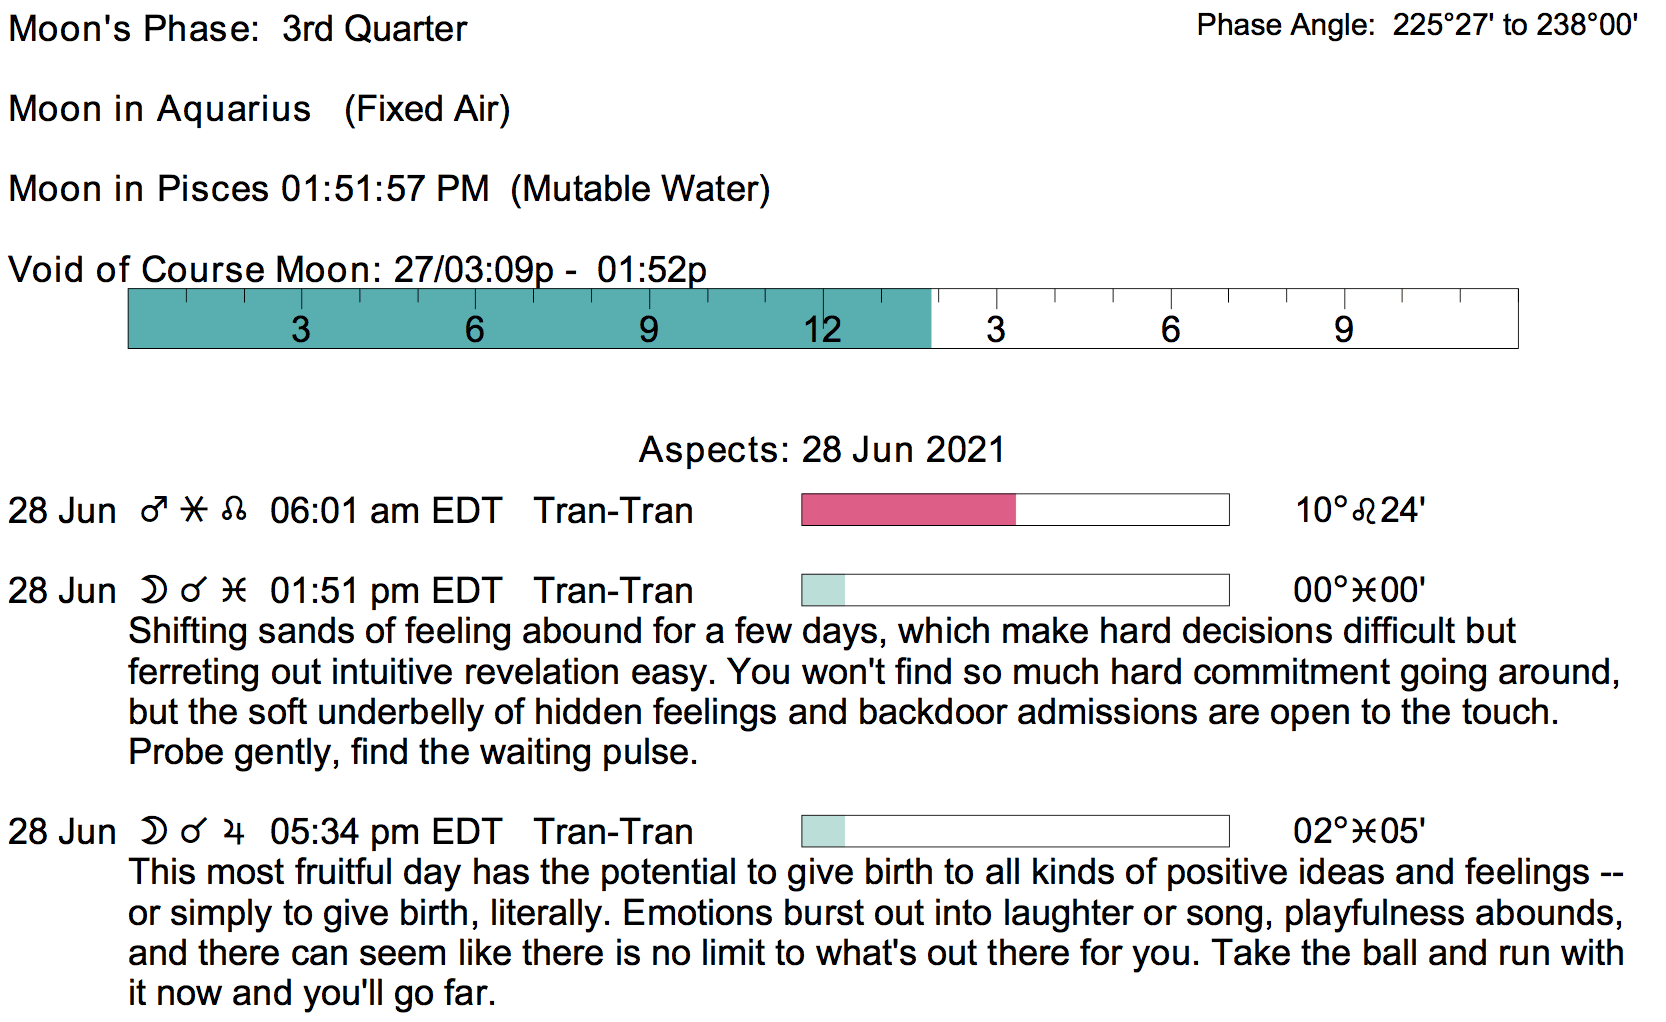Click the strength bar for the 01:51 pm aspect
The width and height of the screenshot is (1666, 1022).
click(1015, 590)
